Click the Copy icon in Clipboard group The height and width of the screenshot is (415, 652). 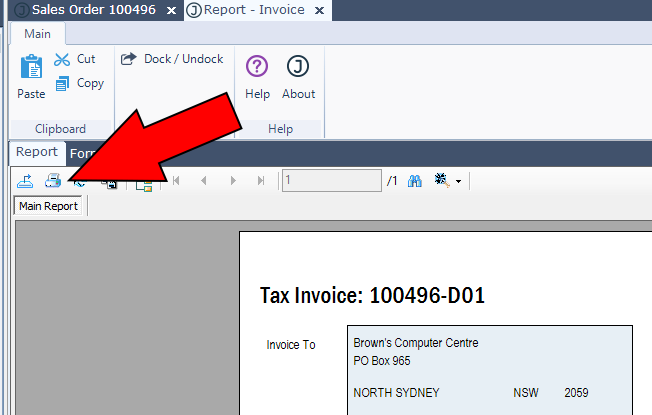tap(63, 84)
